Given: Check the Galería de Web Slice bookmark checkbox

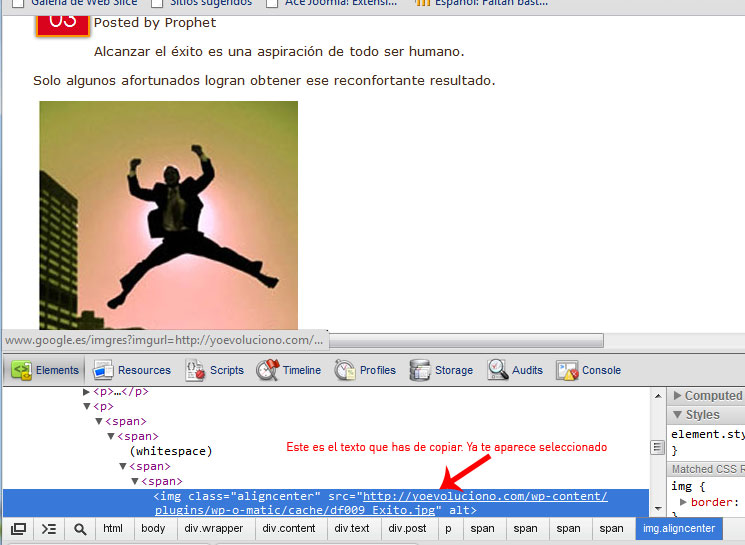Looking at the screenshot, I should coord(18,4).
